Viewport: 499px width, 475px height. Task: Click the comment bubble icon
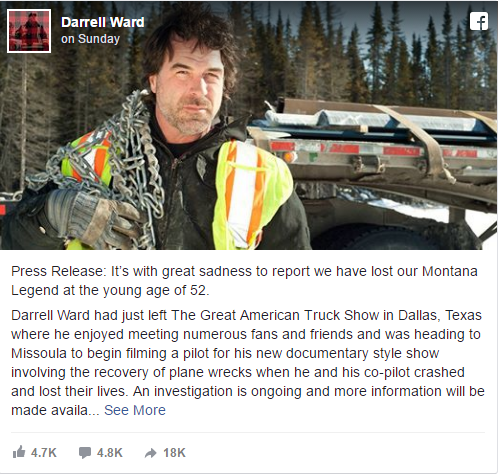point(85,453)
